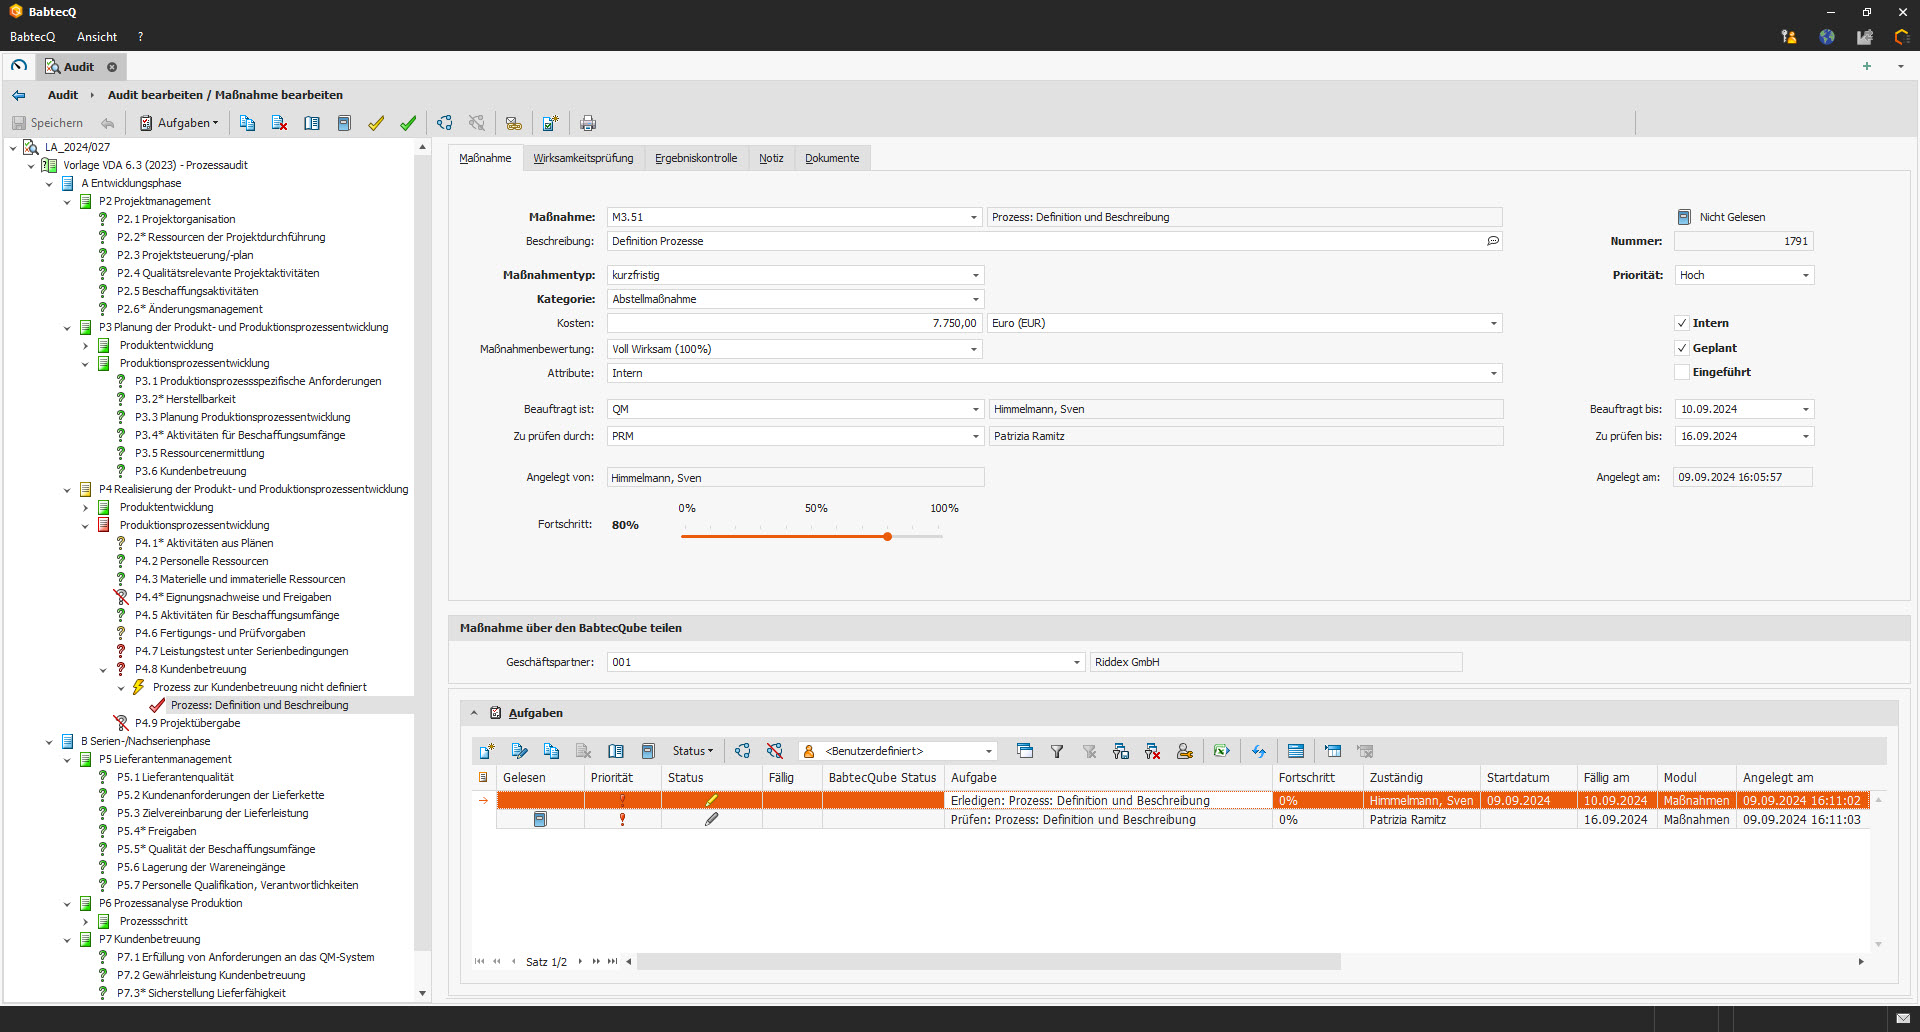Image resolution: width=1920 pixels, height=1032 pixels.
Task: Click the share network icon in the main toolbar
Action: coord(445,123)
